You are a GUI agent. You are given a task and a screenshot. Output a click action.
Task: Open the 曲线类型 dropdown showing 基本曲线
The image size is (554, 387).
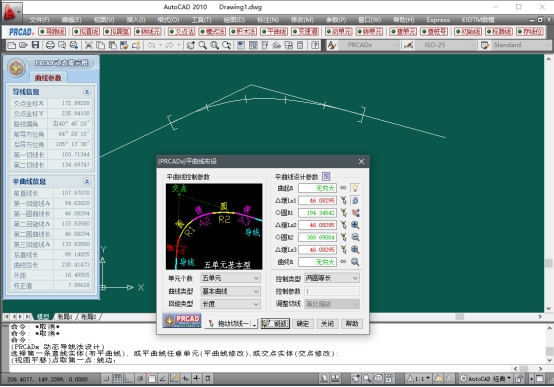(x=230, y=291)
